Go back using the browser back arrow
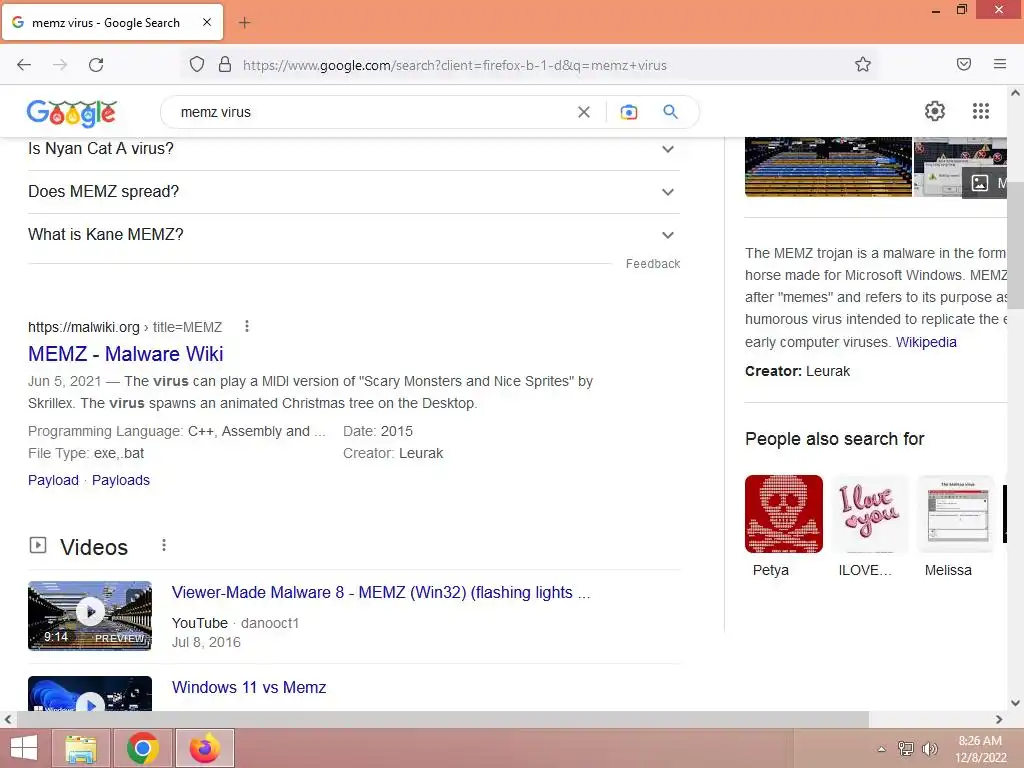The height and width of the screenshot is (768, 1024). pos(24,65)
